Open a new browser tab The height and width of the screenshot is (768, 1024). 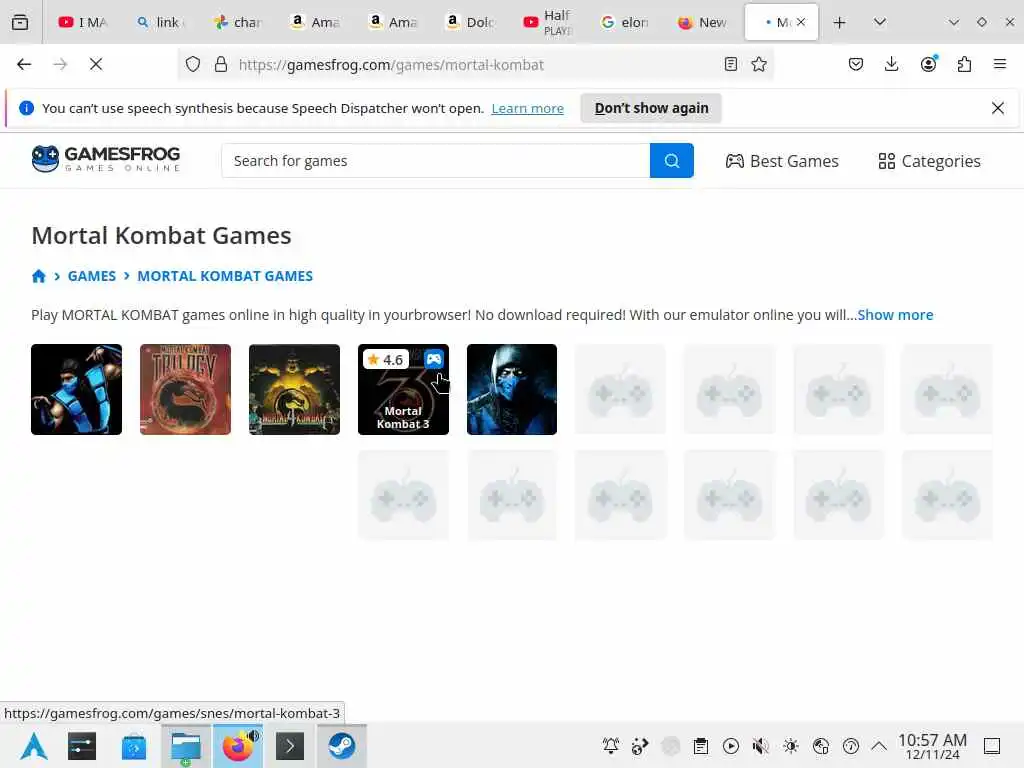[840, 22]
